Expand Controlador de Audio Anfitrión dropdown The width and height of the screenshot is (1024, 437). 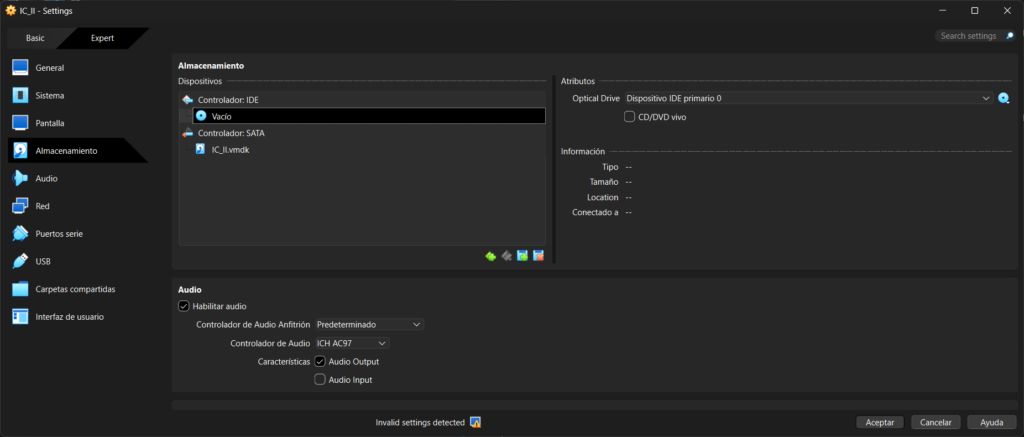pyautogui.click(x=369, y=324)
